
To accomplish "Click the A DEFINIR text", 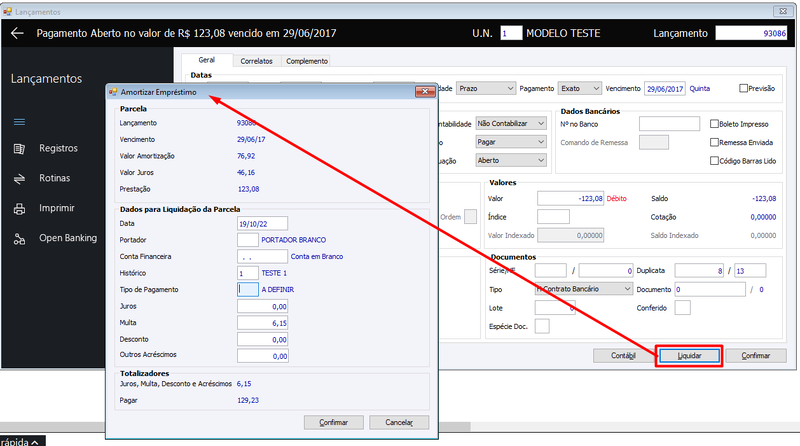I will 278,289.
